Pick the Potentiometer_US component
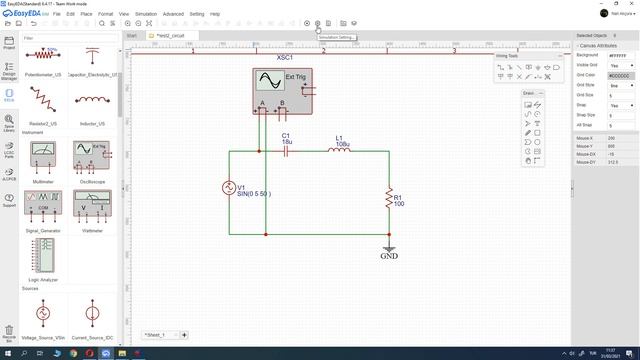 [43, 62]
